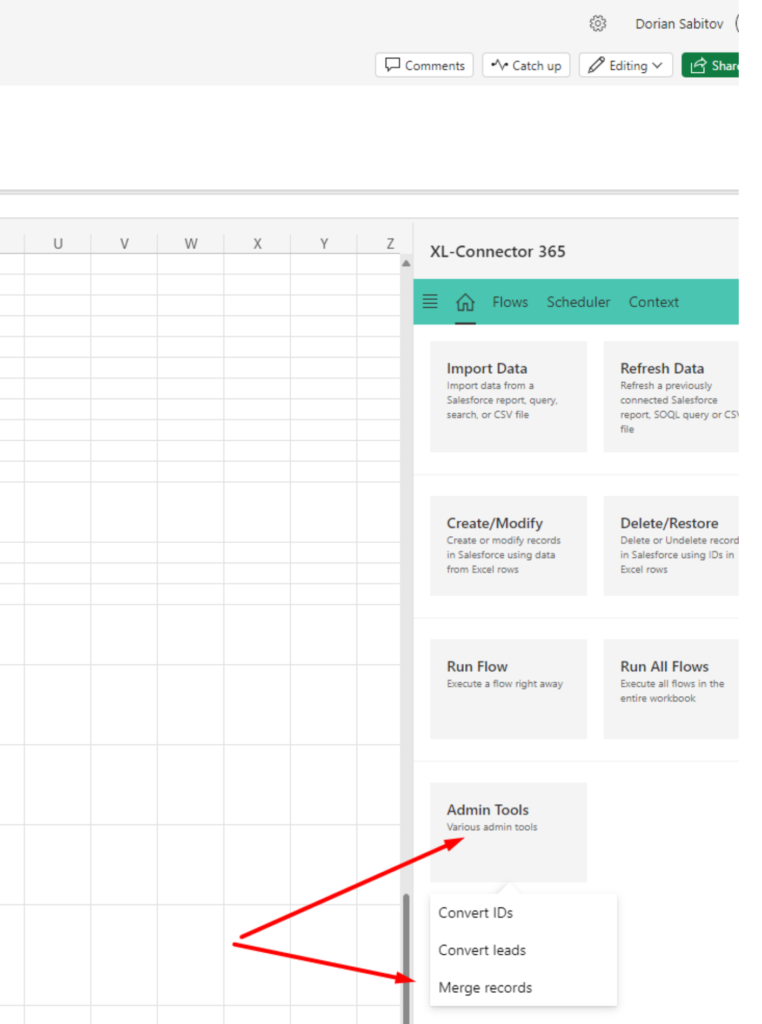Go to the XL-Connector home icon
Viewport: 762px width, 1024px height.
coord(465,302)
